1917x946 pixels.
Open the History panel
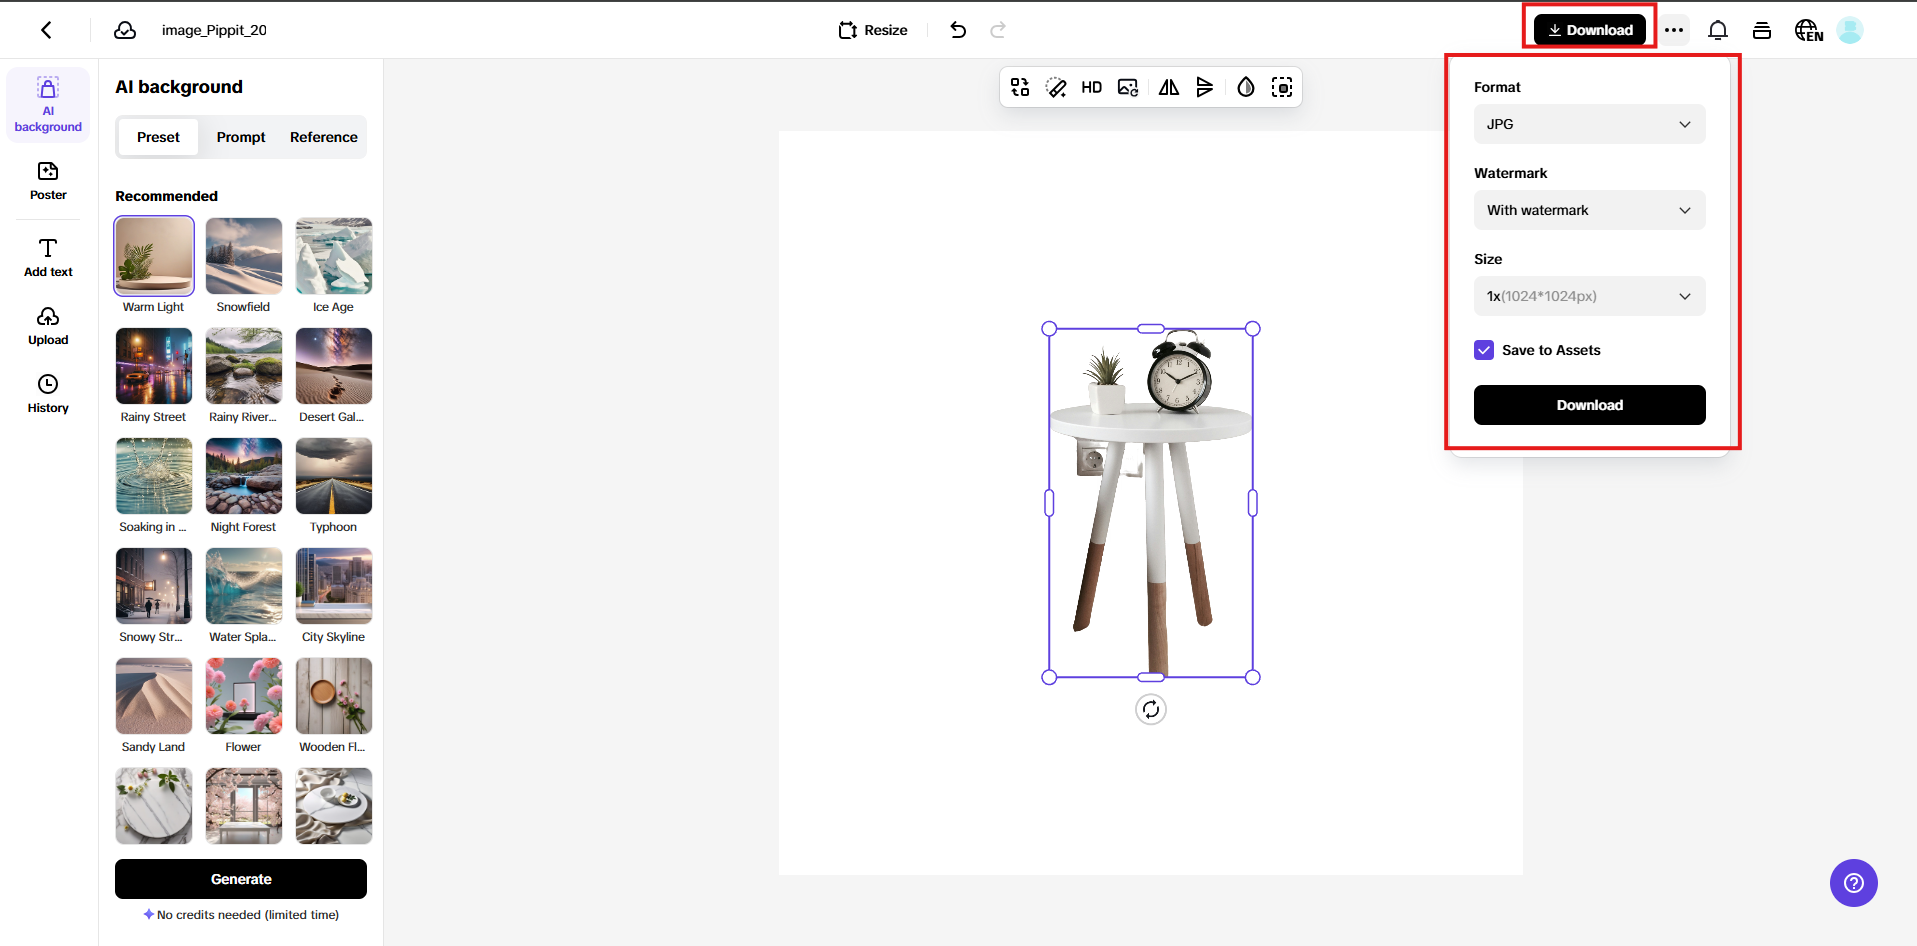tap(48, 393)
